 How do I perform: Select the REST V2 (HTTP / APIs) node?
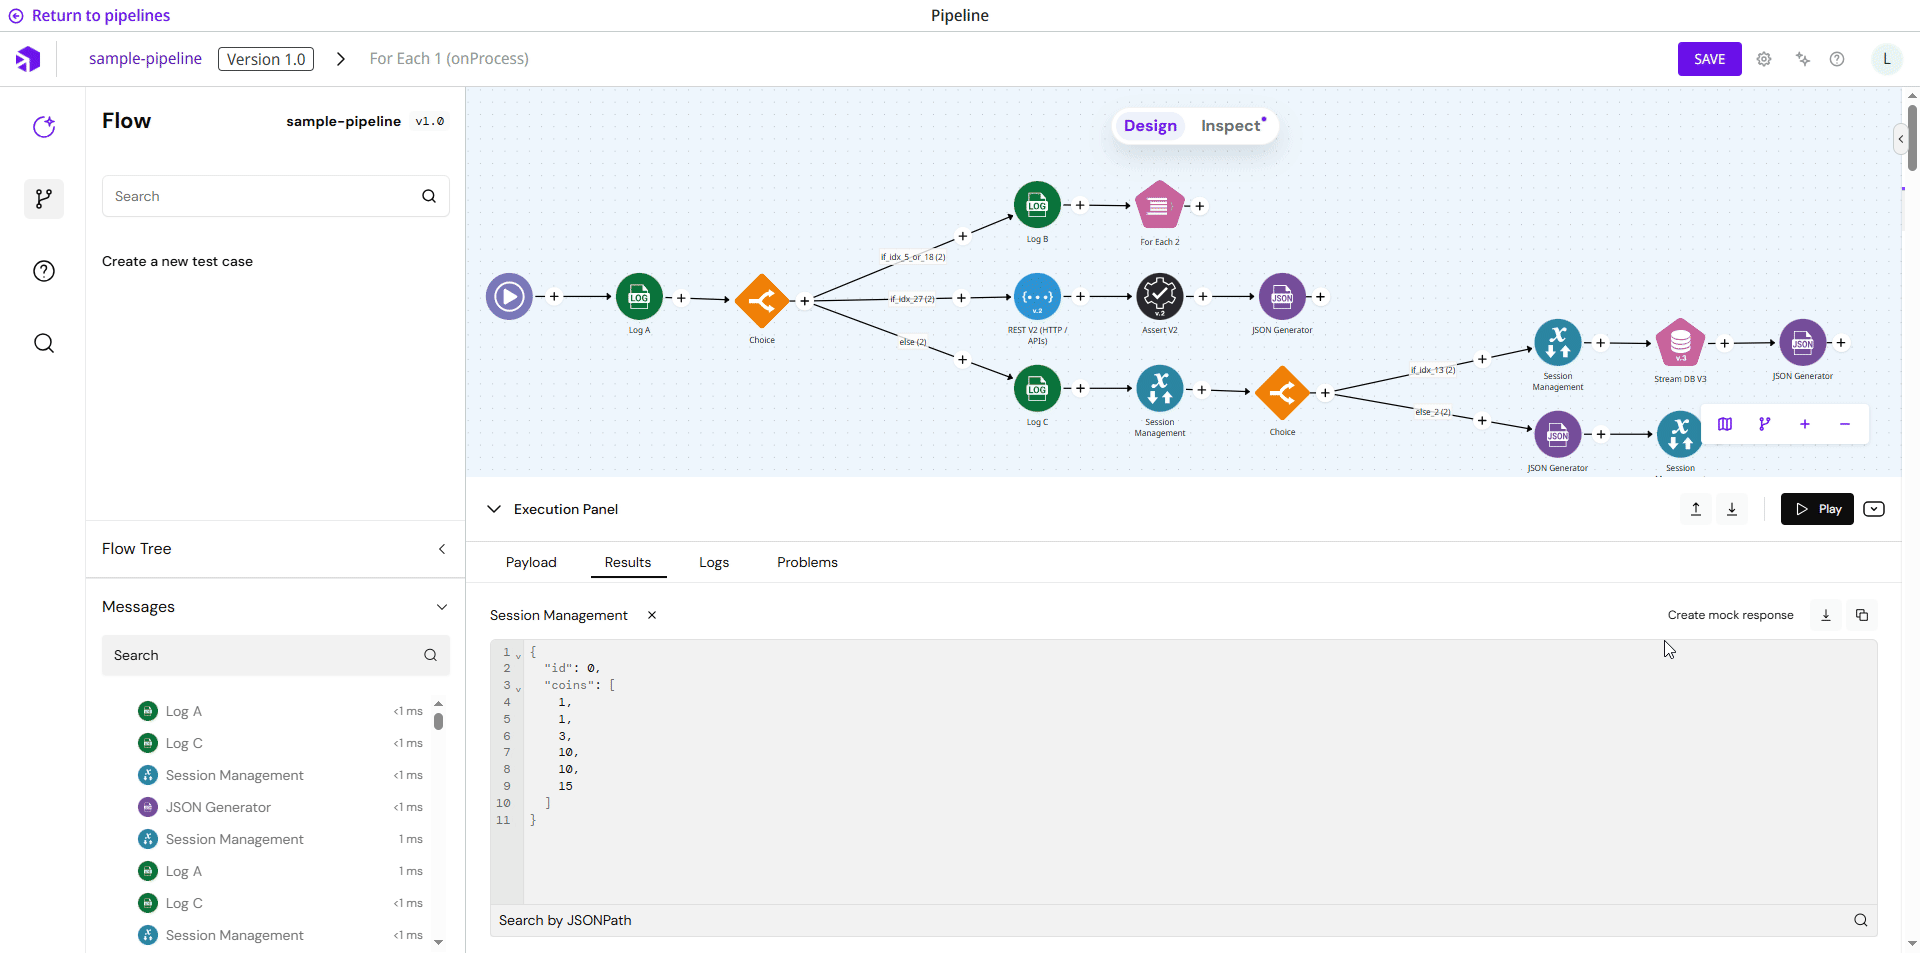pos(1037,297)
